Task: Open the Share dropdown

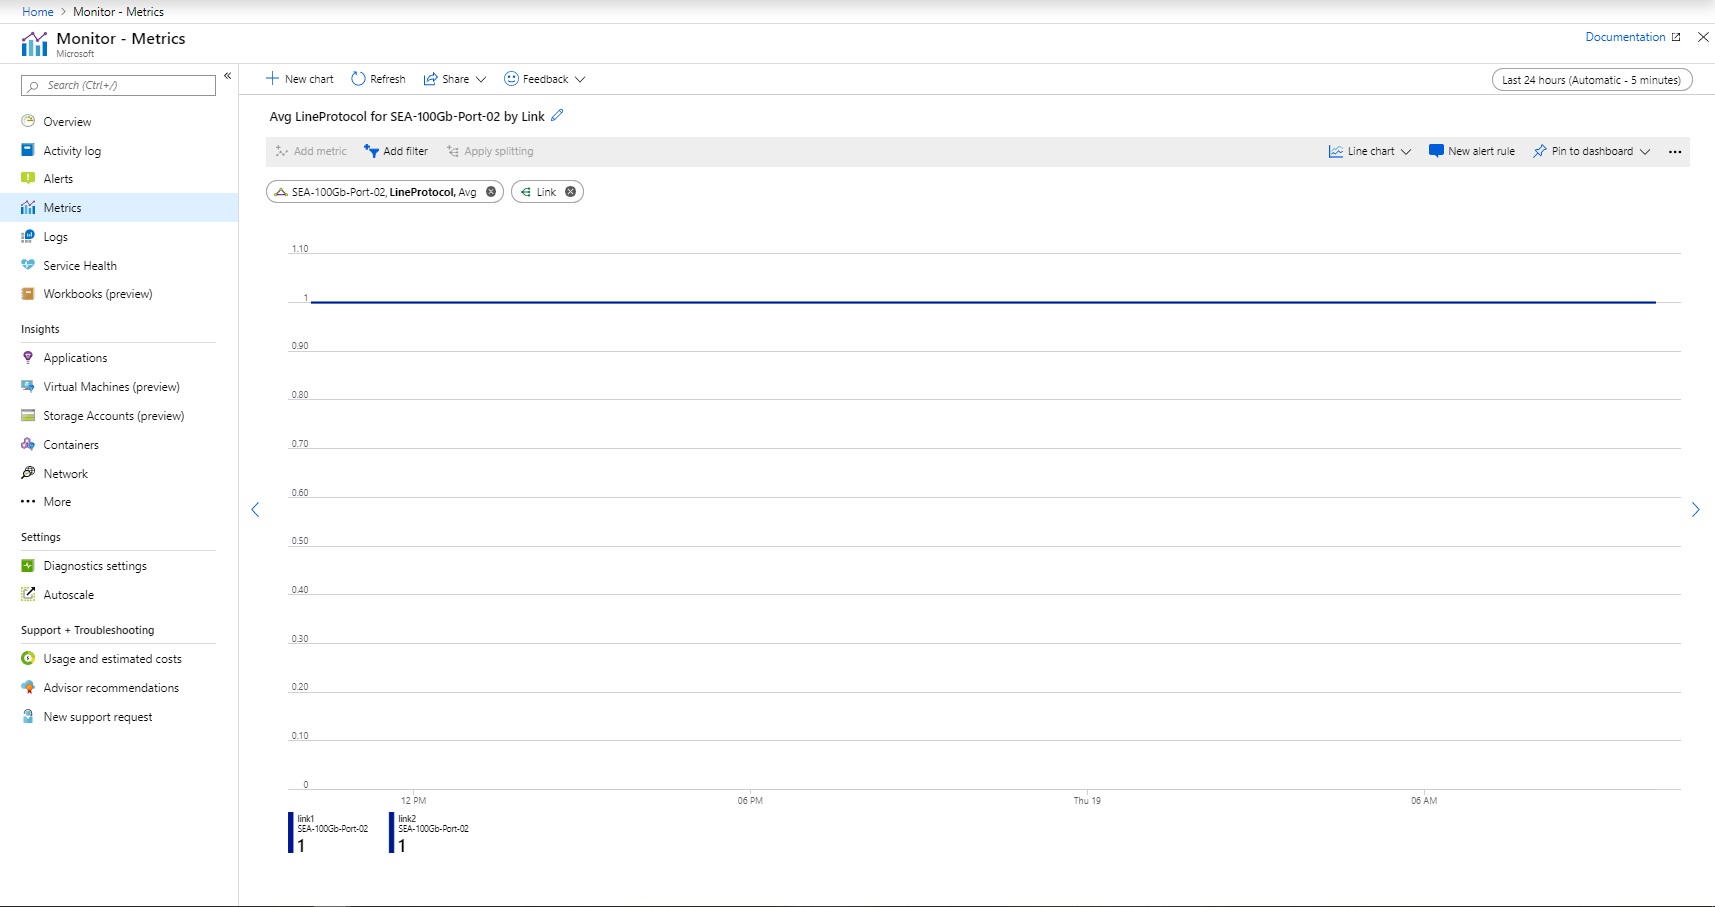Action: point(454,78)
